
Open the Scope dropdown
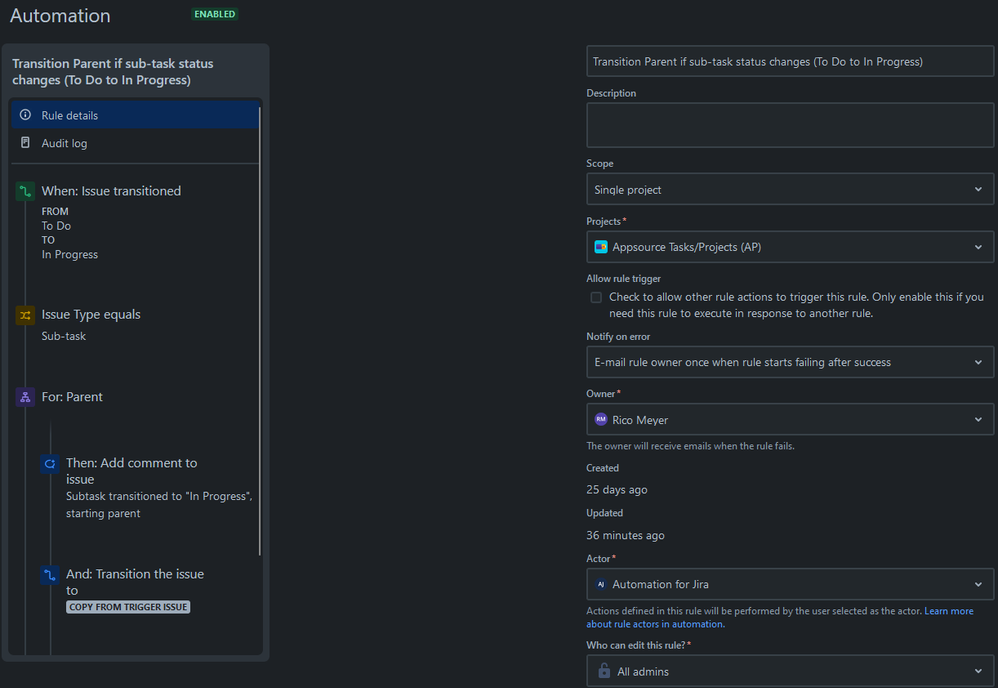[x=789, y=189]
